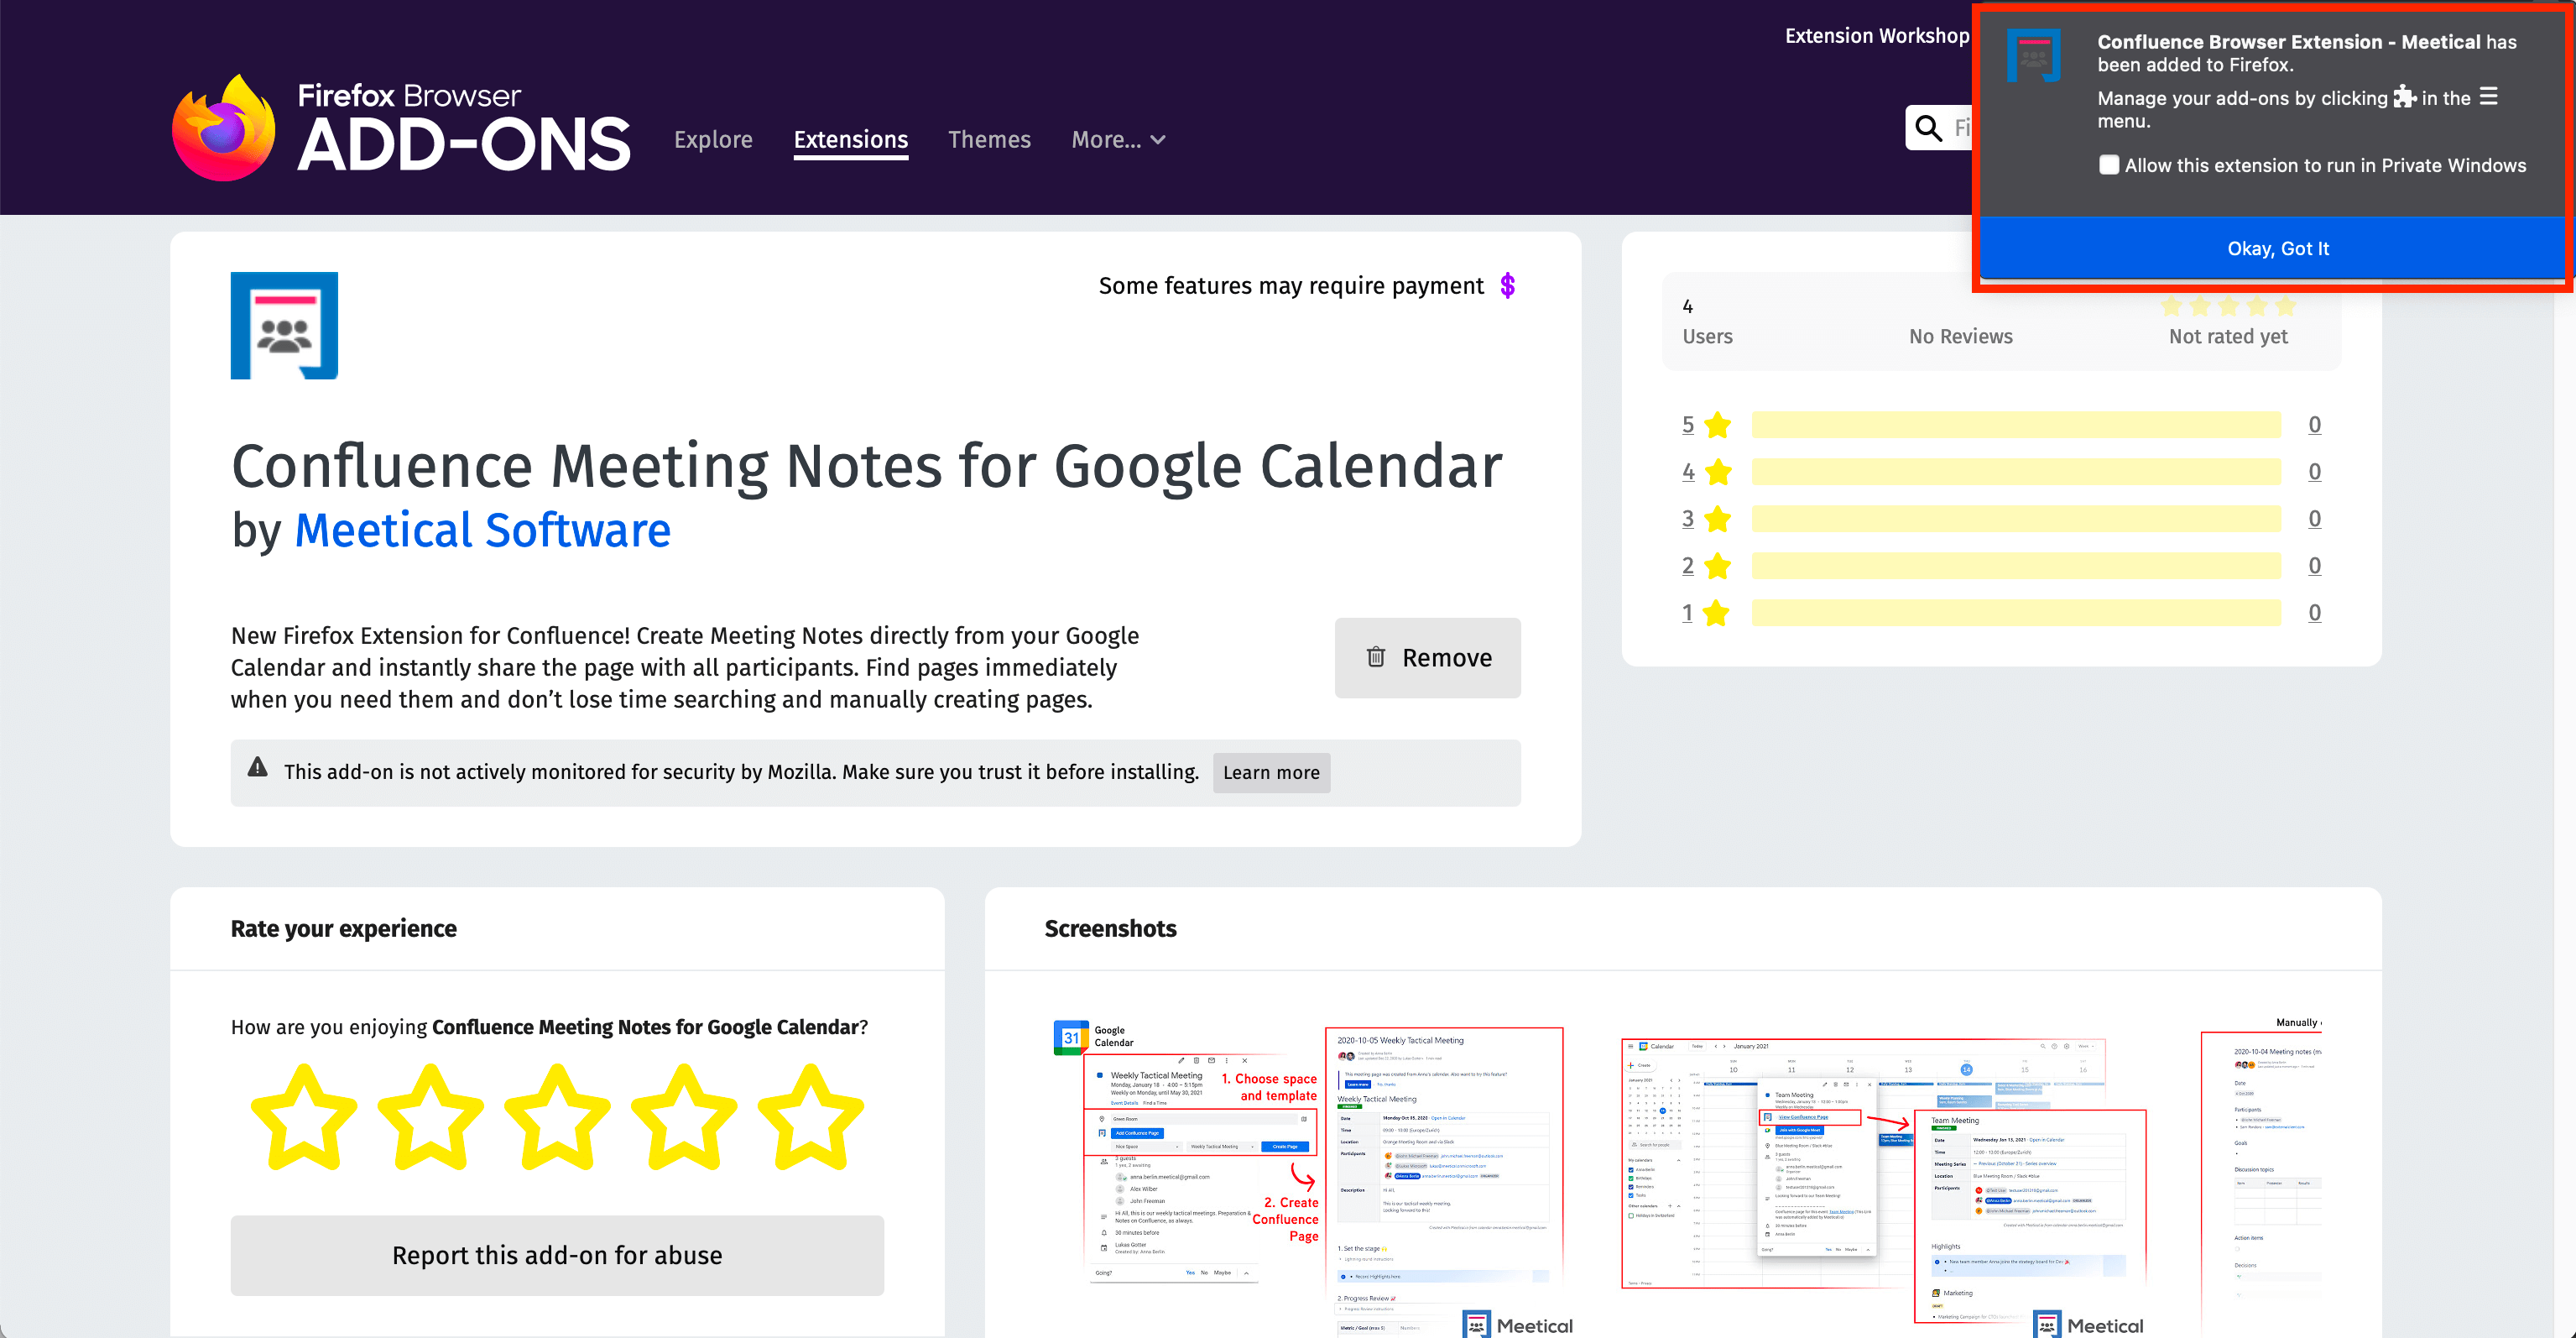The image size is (2576, 1338).
Task: Click the purple dollar payment icon
Action: pyautogui.click(x=1507, y=286)
